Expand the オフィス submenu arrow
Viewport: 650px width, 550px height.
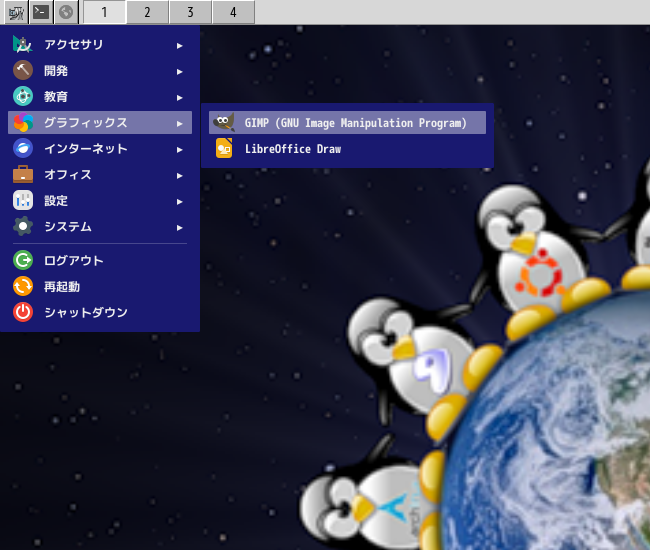point(179,175)
